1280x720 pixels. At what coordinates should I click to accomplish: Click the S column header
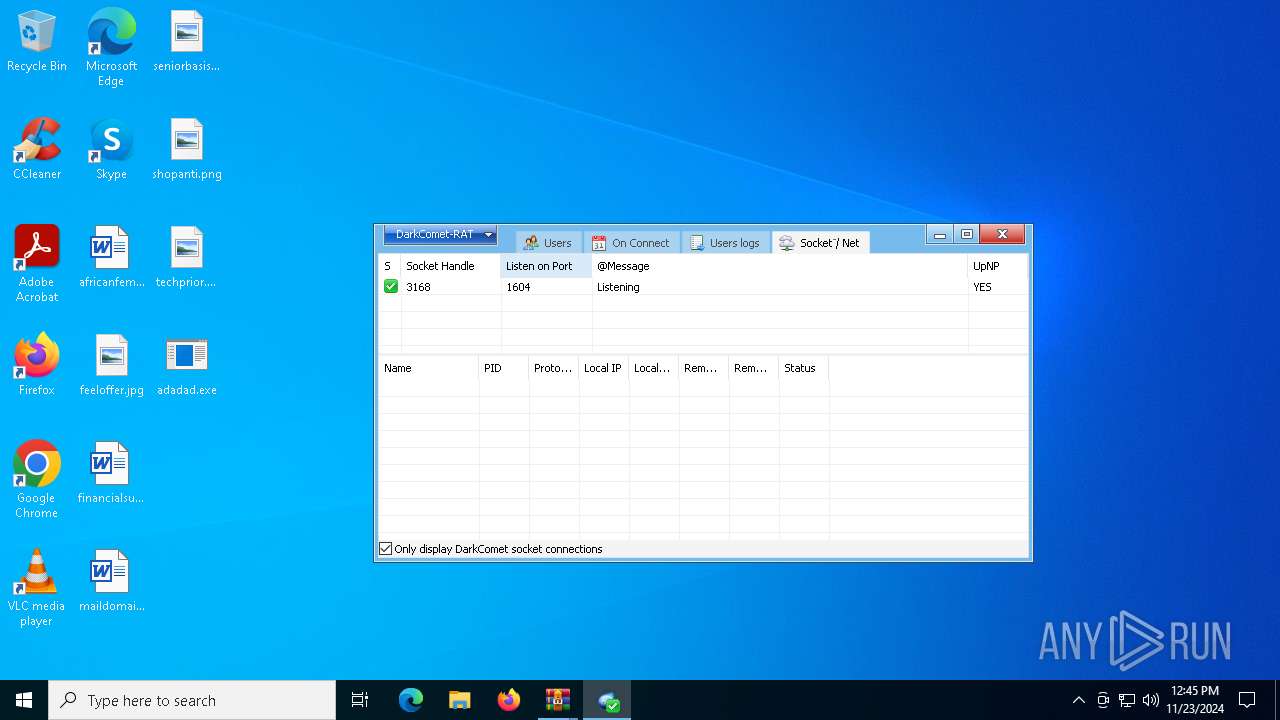(390, 266)
